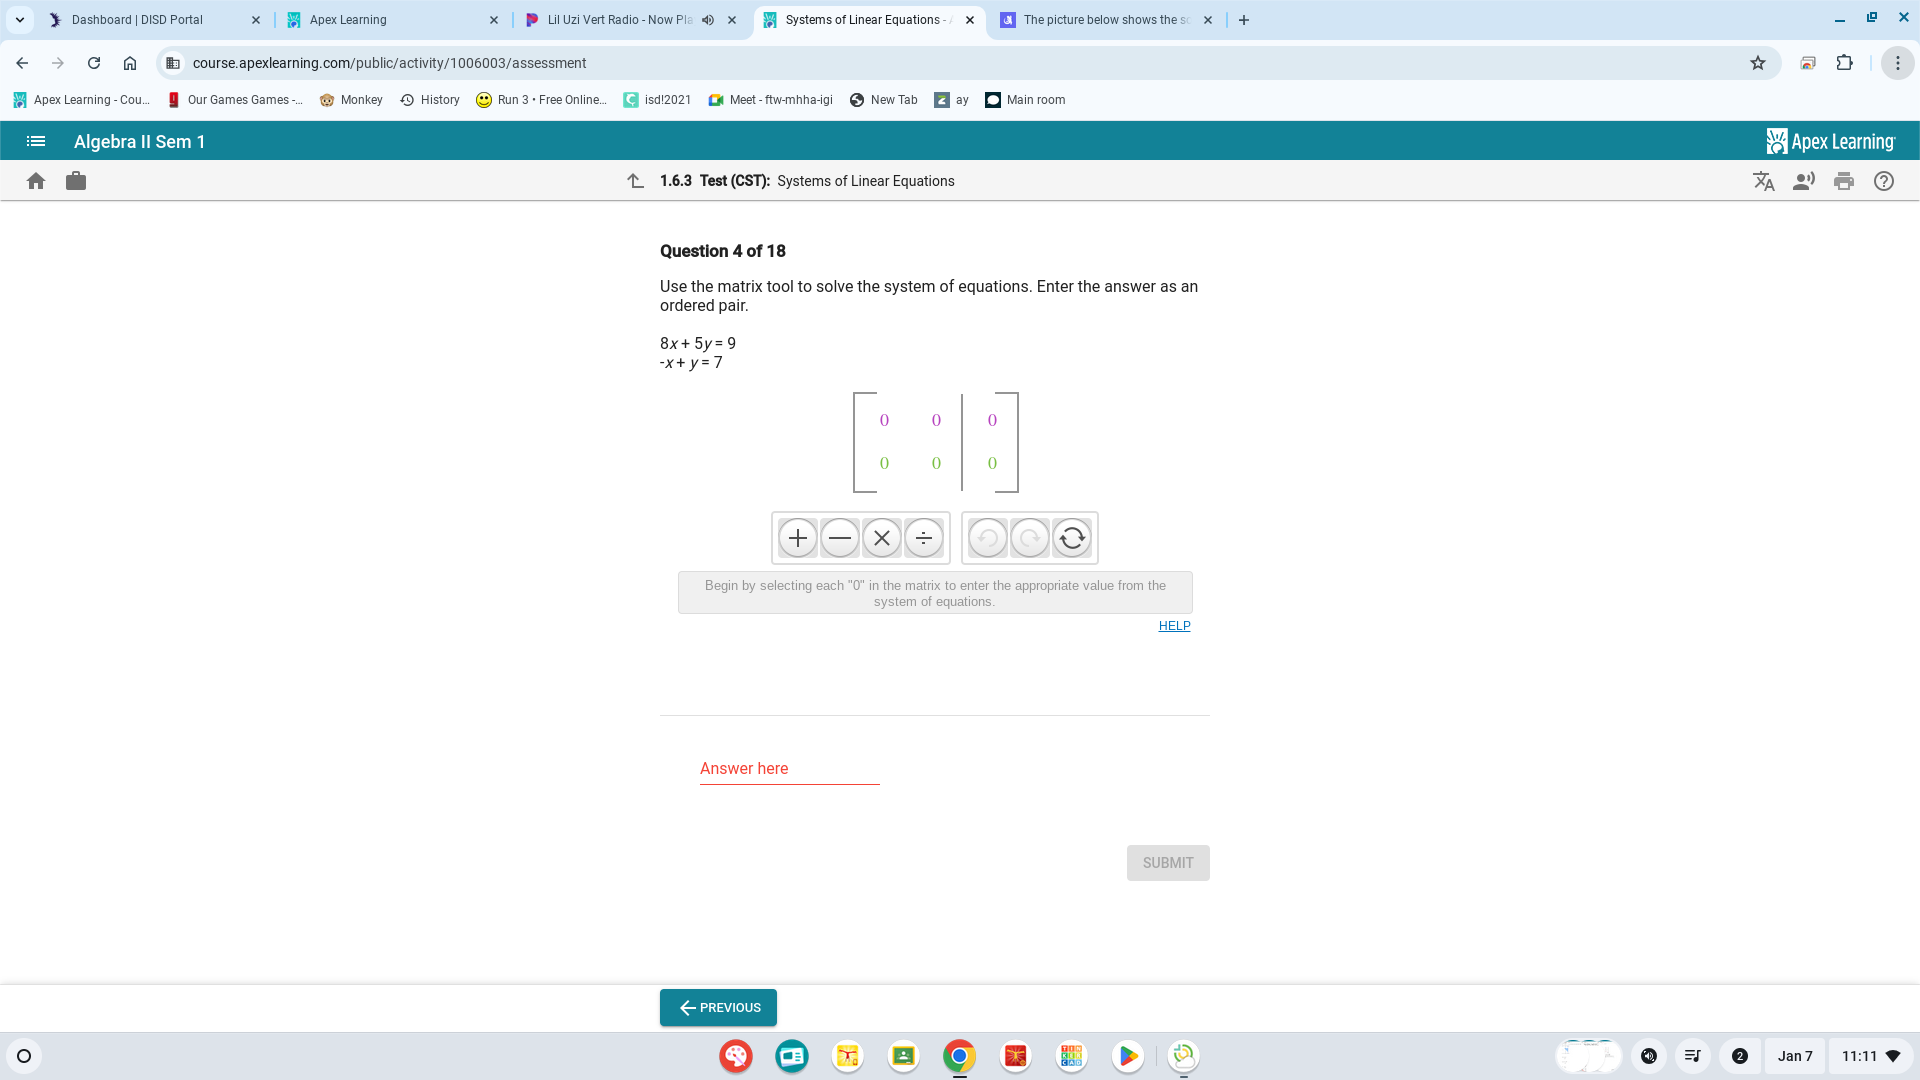Click the briefcase/portfolio icon

[76, 181]
